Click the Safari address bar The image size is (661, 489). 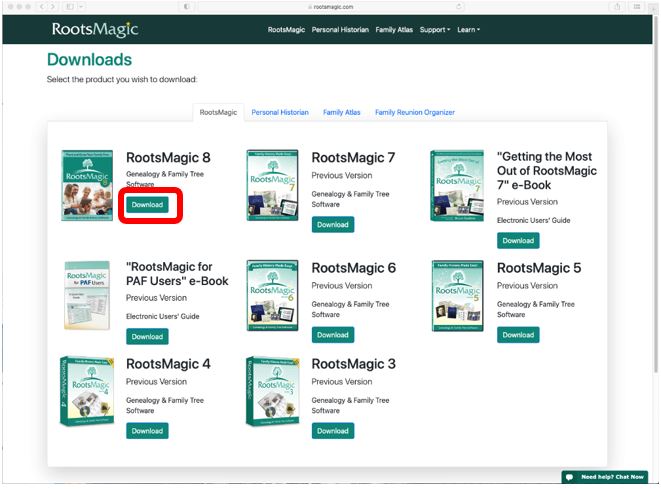coord(331,7)
